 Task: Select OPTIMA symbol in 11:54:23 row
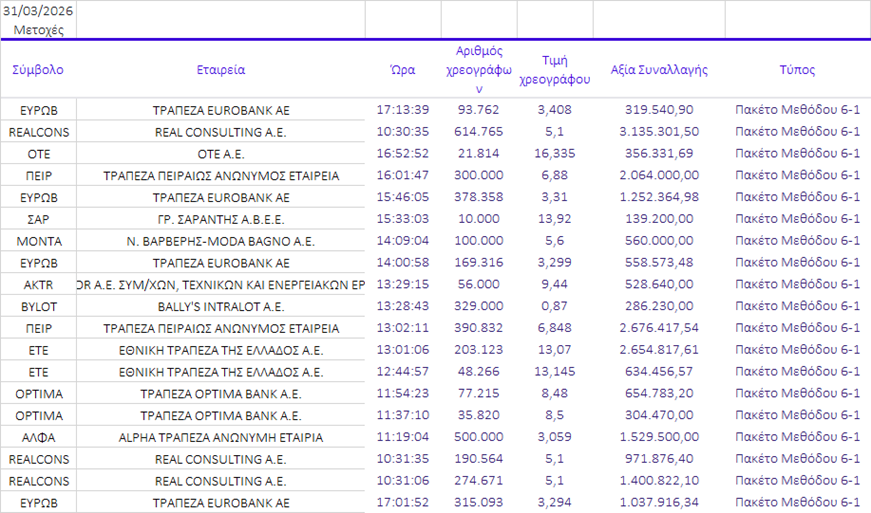click(38, 394)
